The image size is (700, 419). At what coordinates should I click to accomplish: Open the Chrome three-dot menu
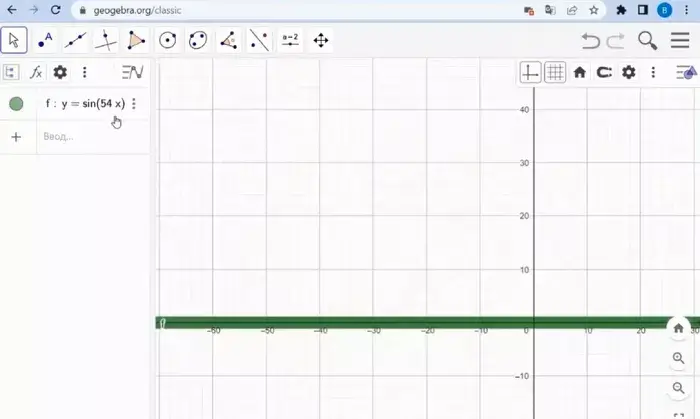[687, 10]
